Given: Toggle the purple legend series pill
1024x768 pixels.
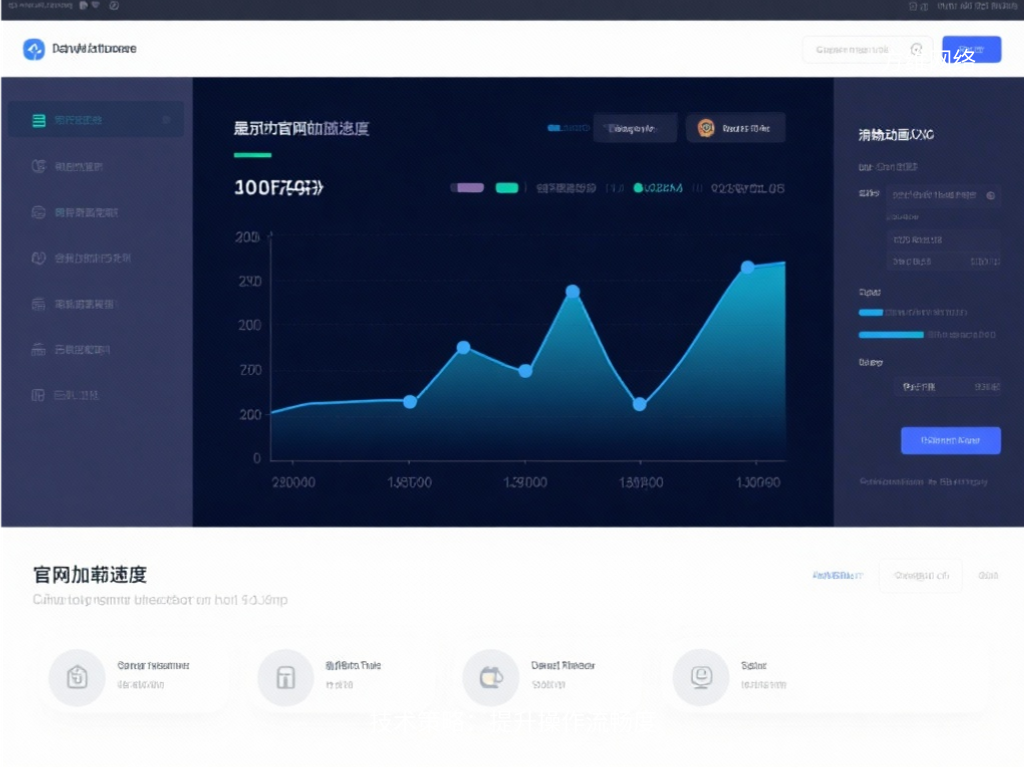Looking at the screenshot, I should [x=467, y=187].
